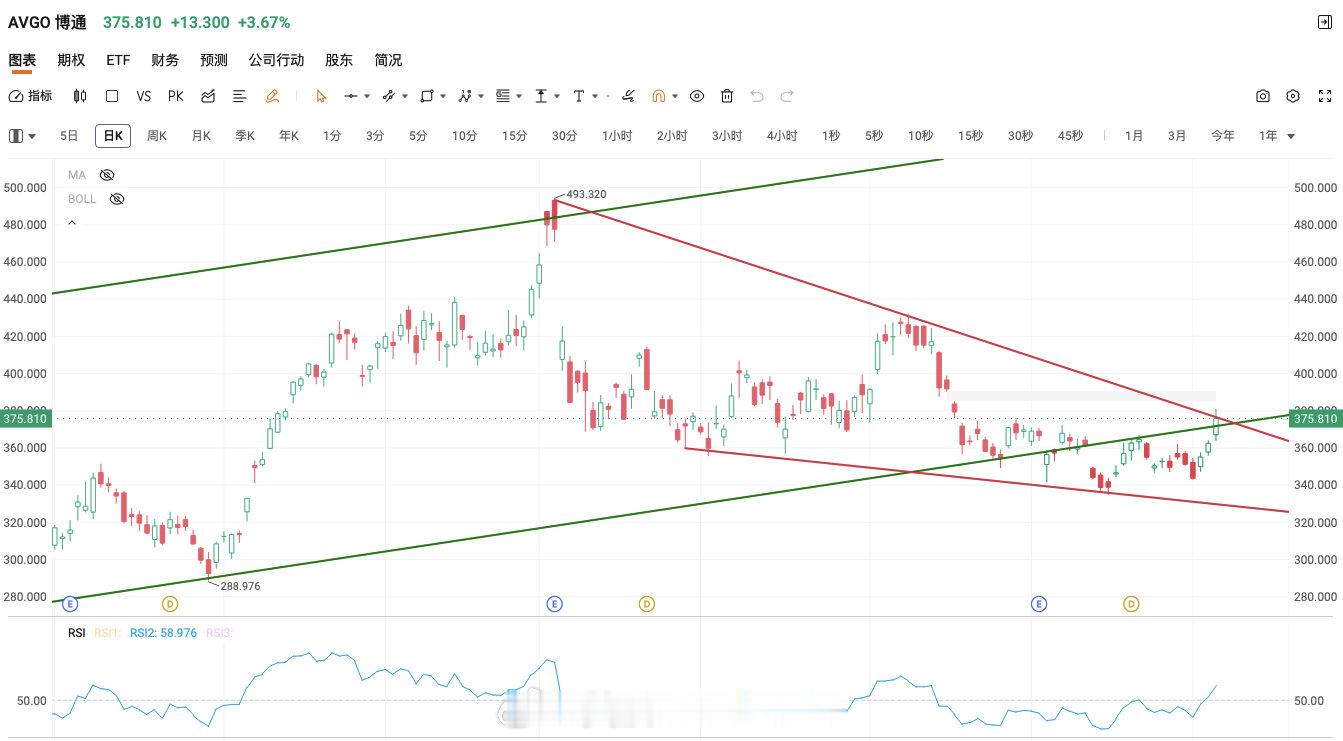
Task: Toggle MA indicator visibility
Action: click(107, 175)
